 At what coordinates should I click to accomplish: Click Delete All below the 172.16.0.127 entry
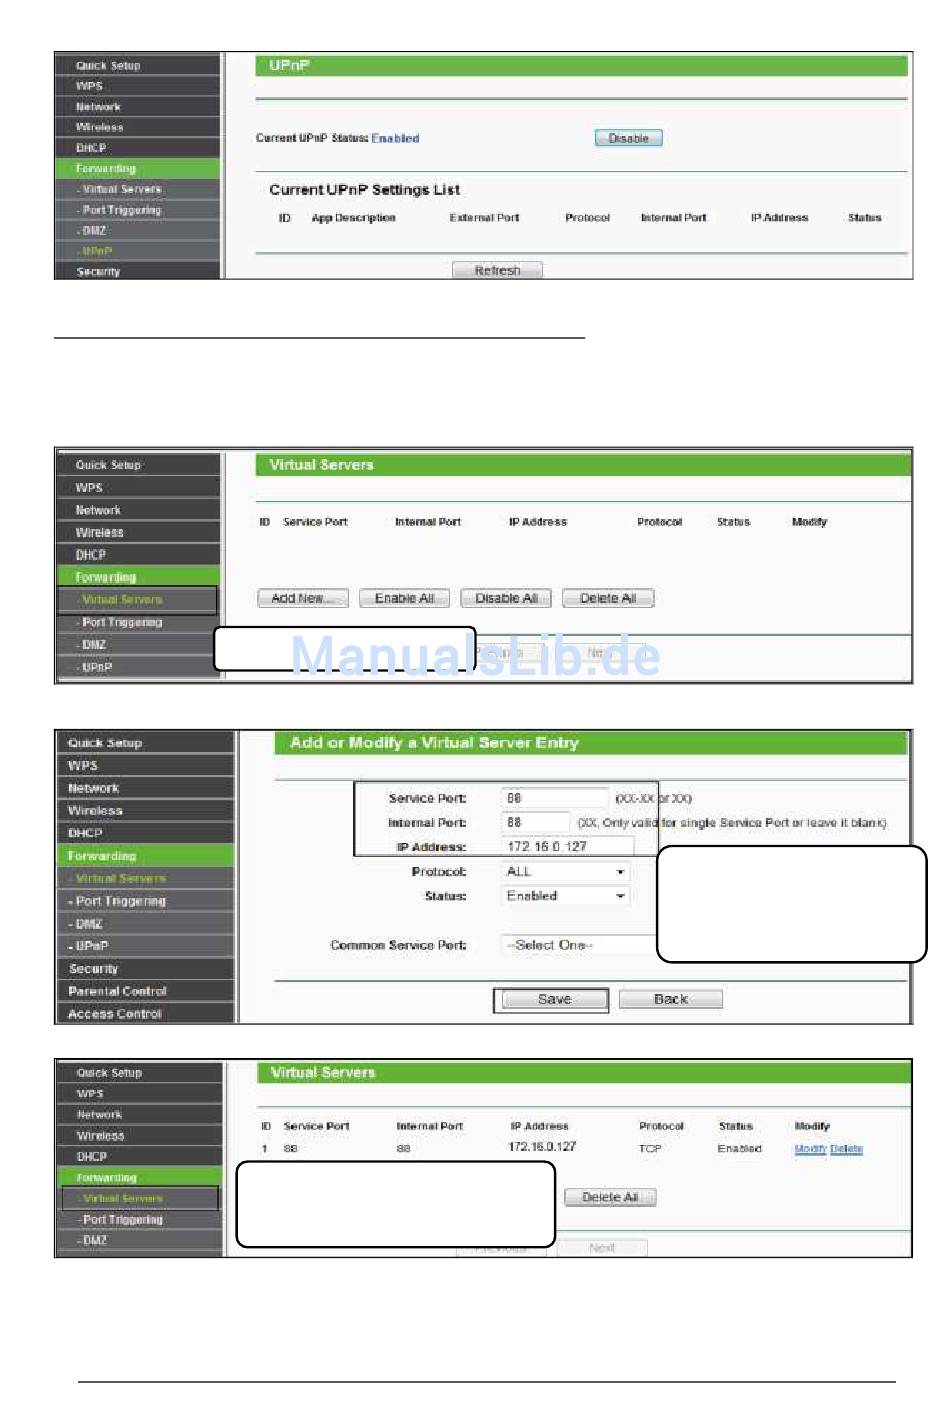(x=609, y=1197)
